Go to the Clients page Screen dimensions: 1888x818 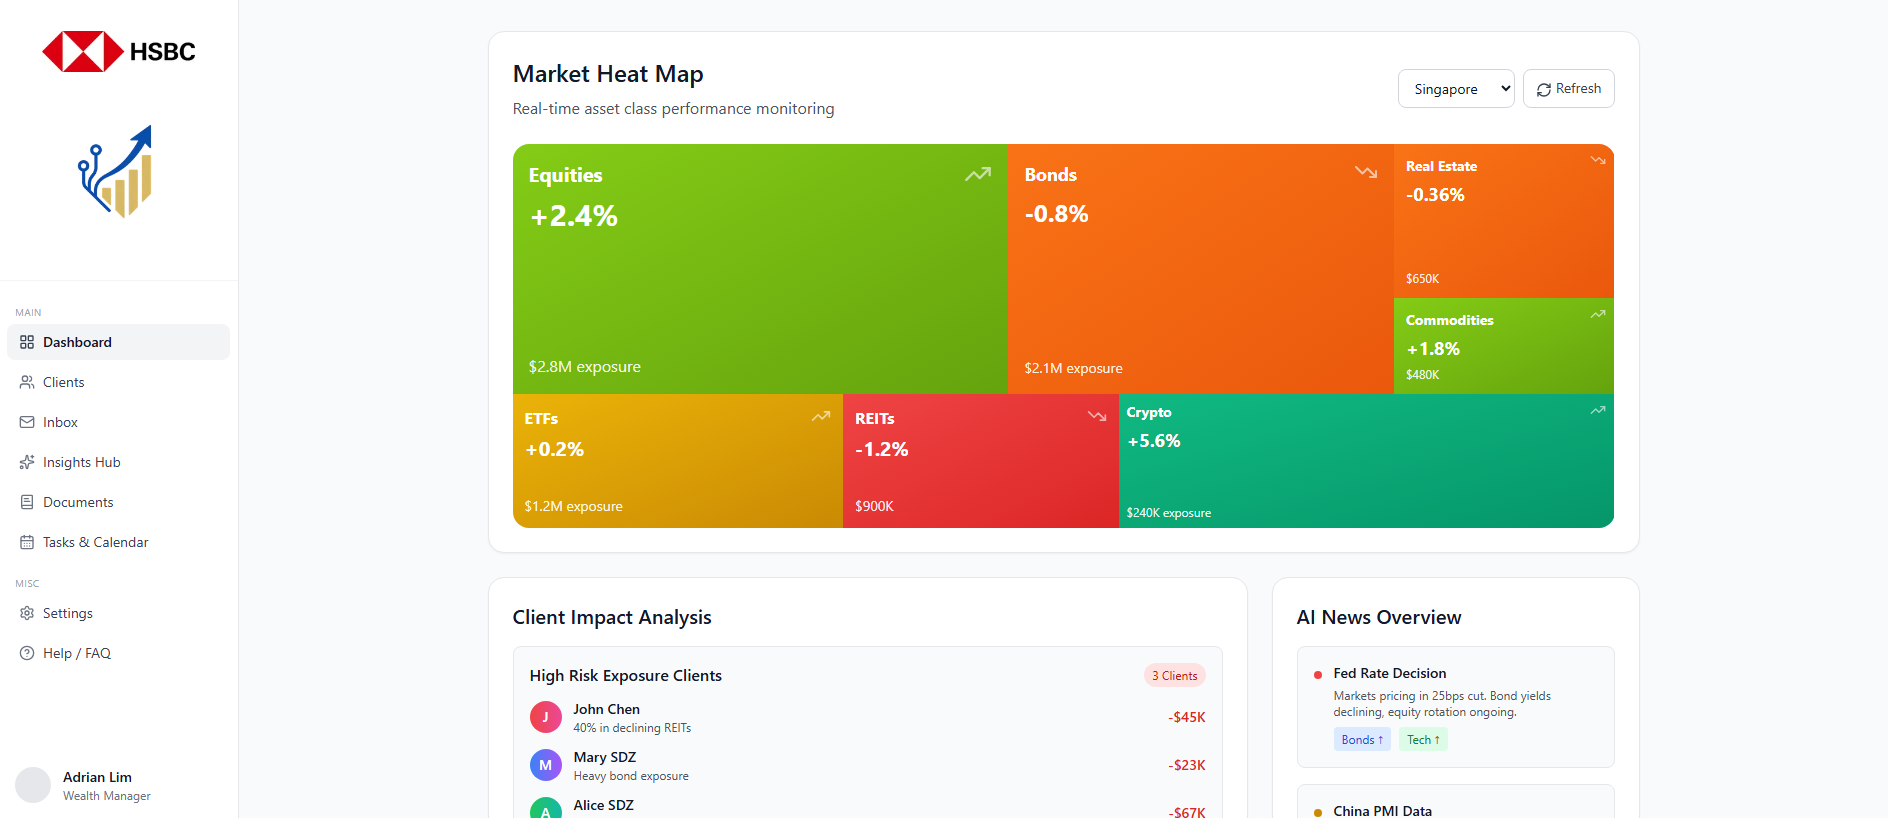click(118, 382)
